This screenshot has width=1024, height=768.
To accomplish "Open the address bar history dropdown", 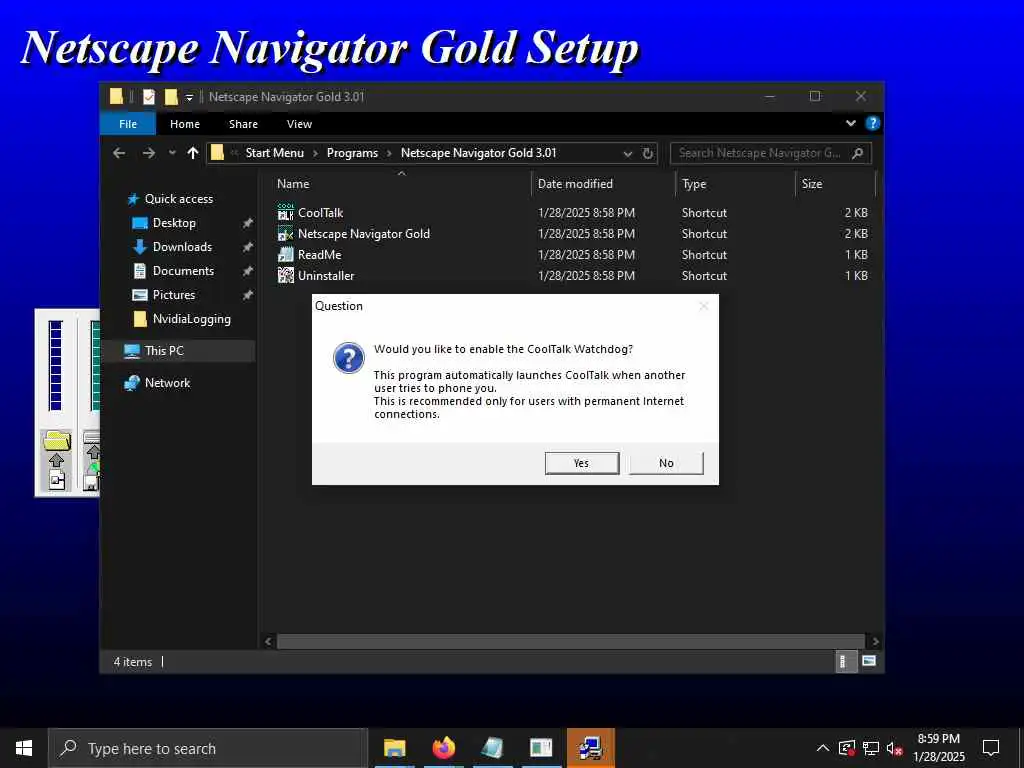I will click(x=628, y=153).
